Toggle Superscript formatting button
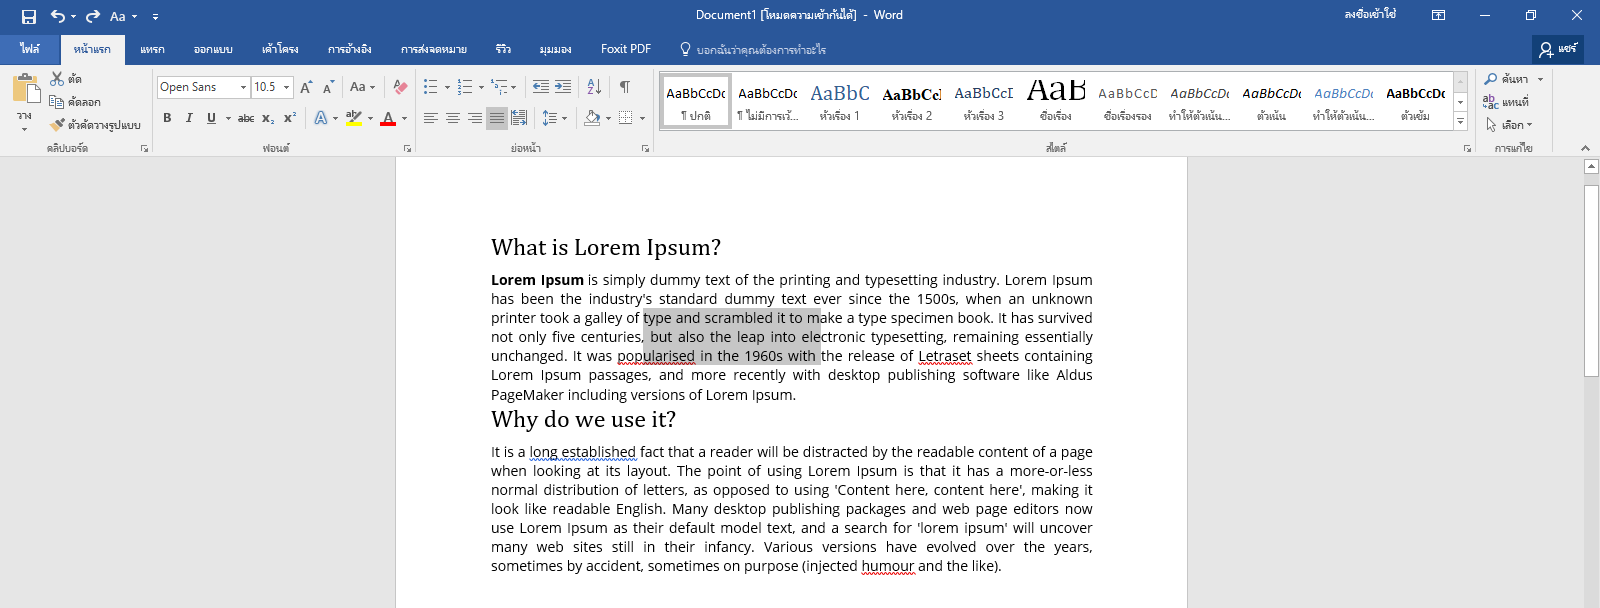 (290, 118)
